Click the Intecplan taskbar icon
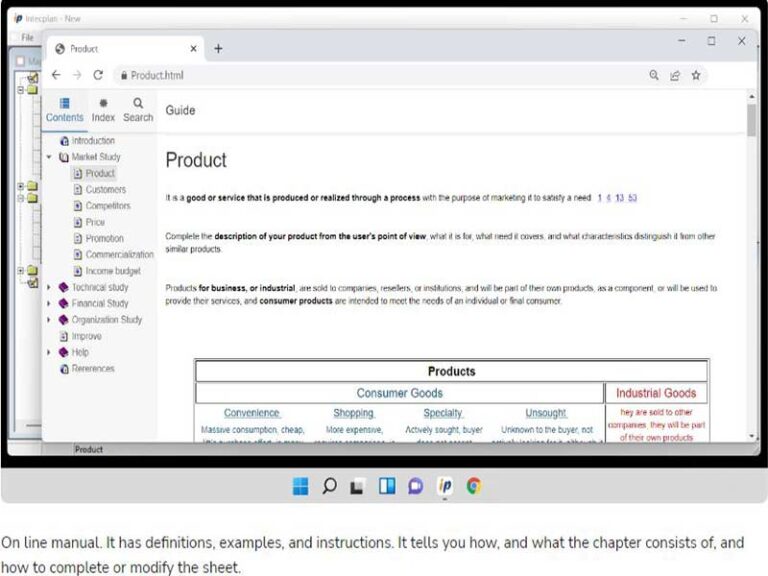 pyautogui.click(x=445, y=486)
